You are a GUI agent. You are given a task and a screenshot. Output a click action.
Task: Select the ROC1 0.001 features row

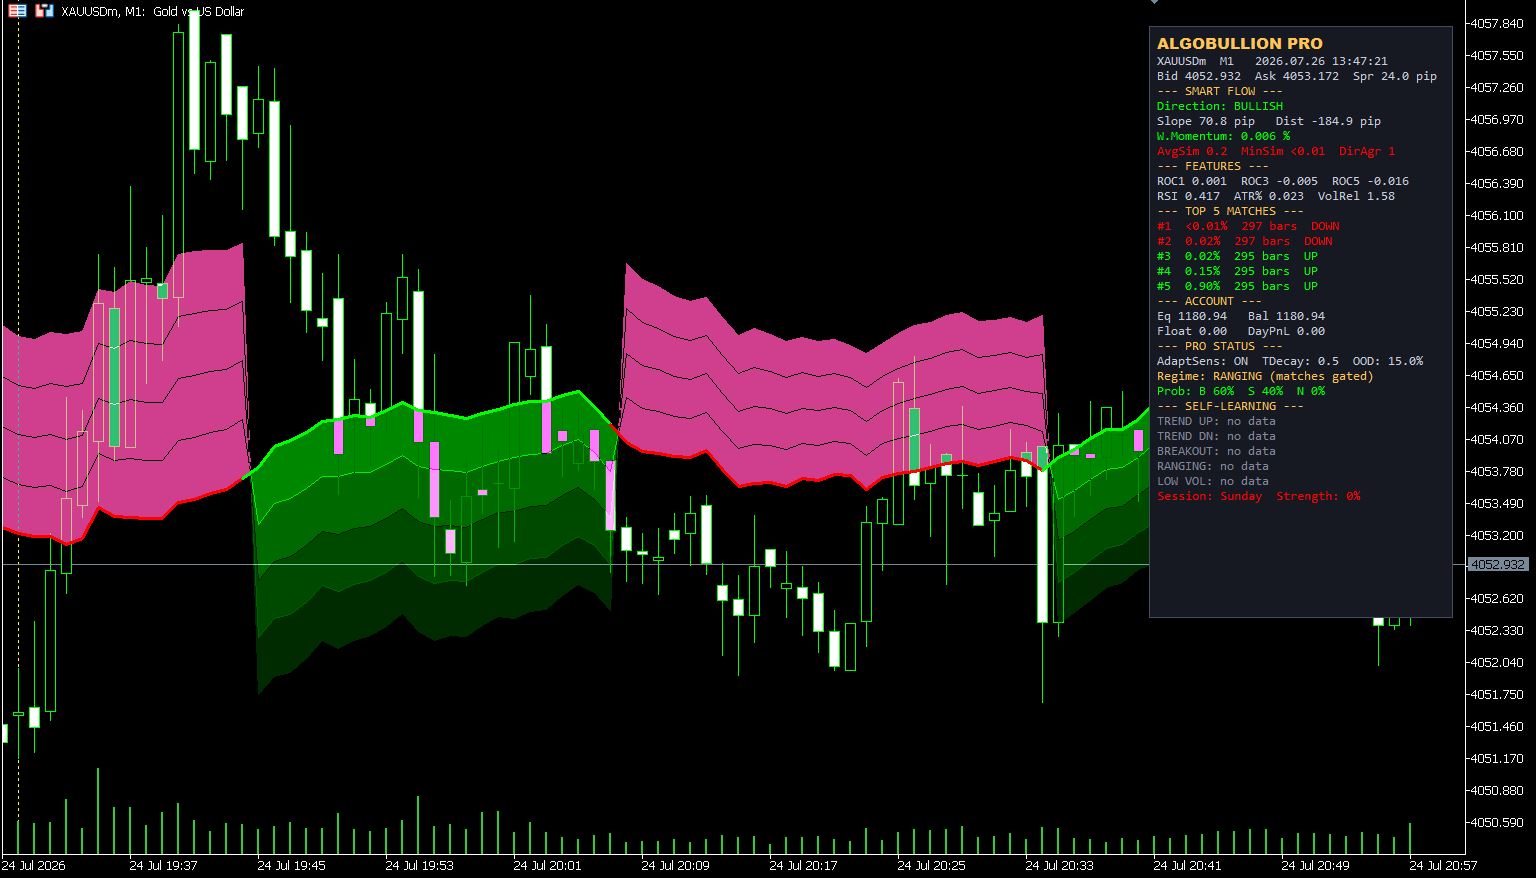[1282, 181]
